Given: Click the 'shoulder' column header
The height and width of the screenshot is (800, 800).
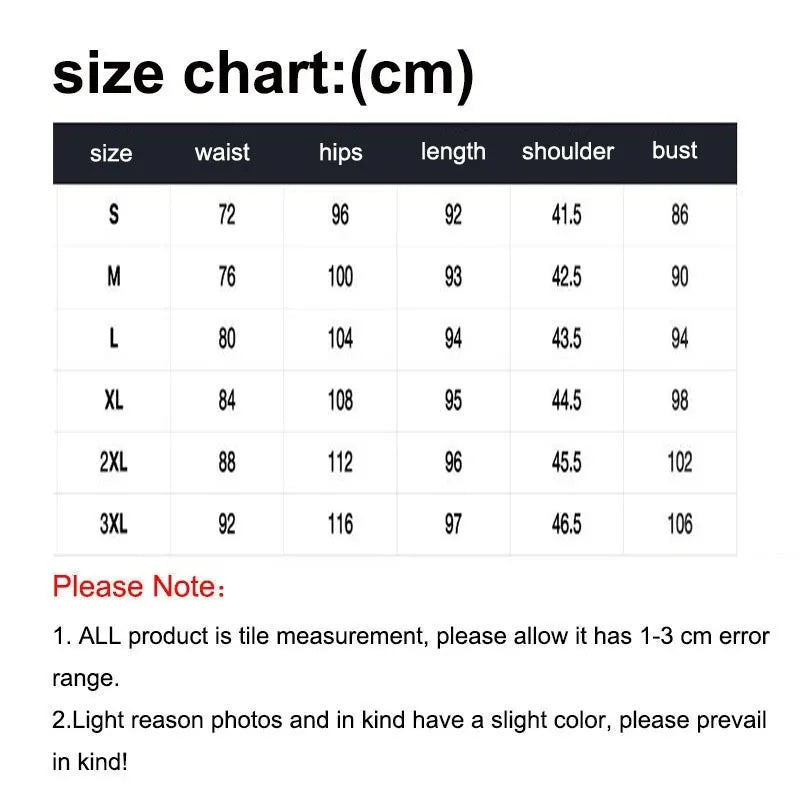Looking at the screenshot, I should click(x=567, y=152).
